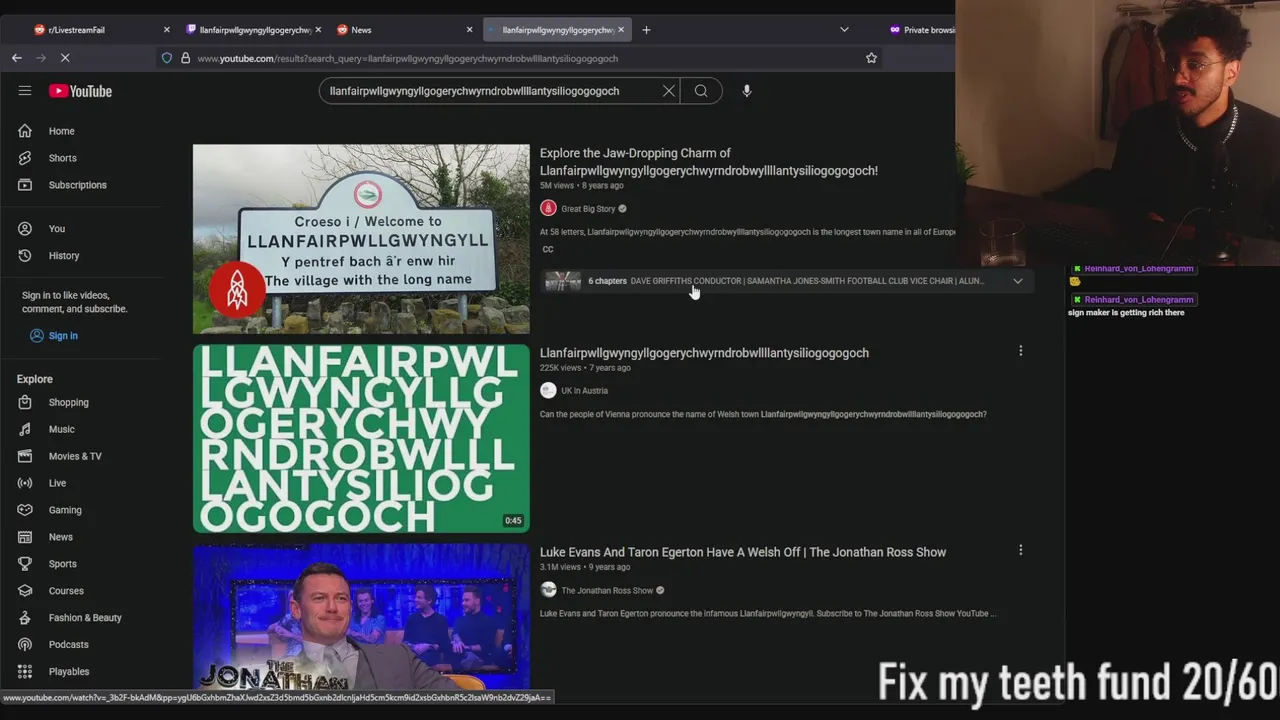Image resolution: width=1280 pixels, height=720 pixels.
Task: Click the browser URL address bar
Action: click(x=520, y=58)
